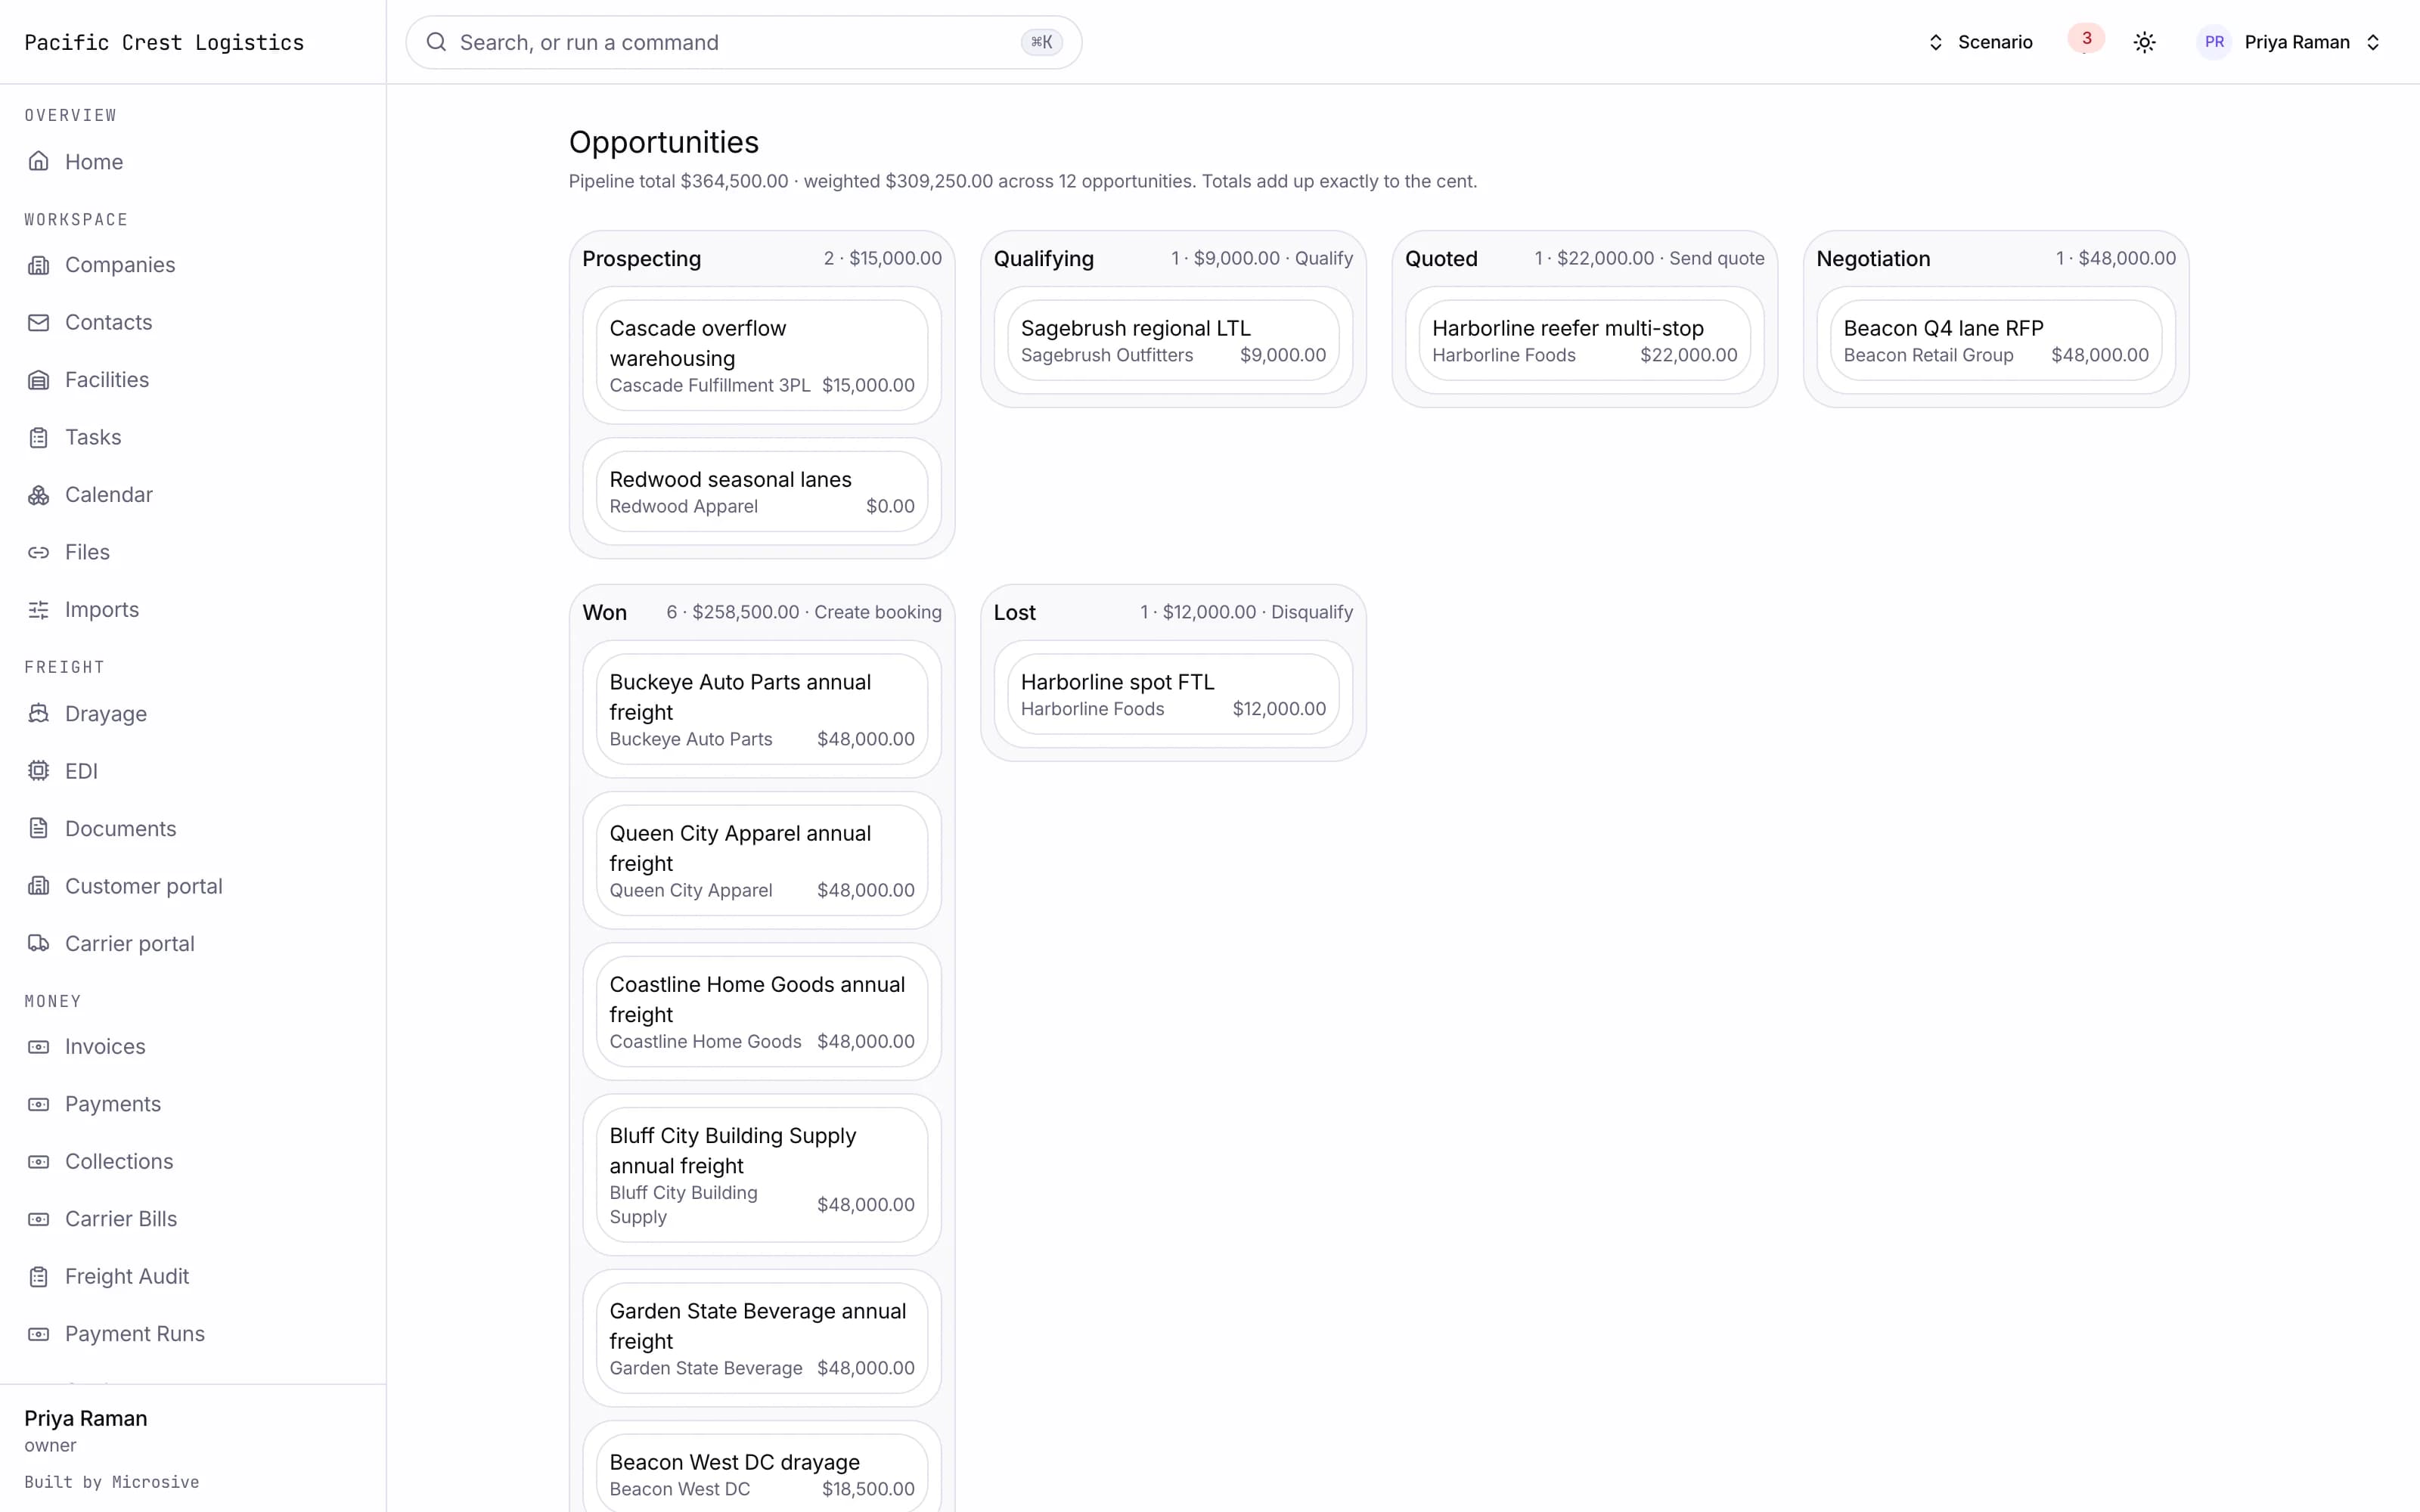Open Home from the sidebar icon
2420x1512 pixels.
(38, 161)
